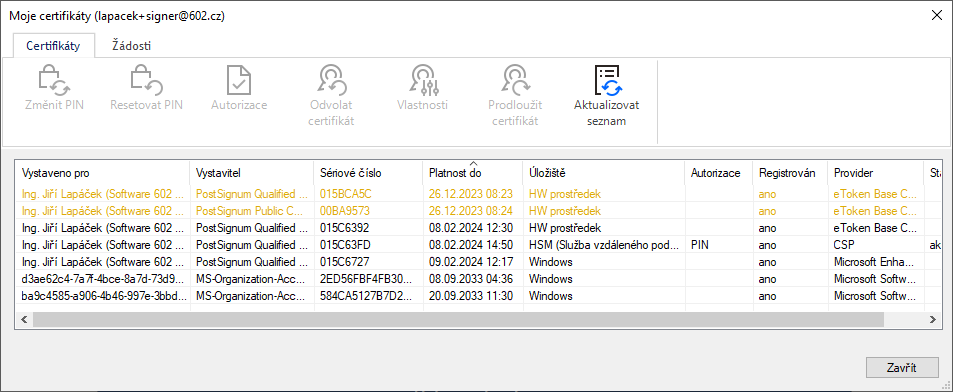Screen dimensions: 953x392
Task: Sort by Platnost do column header
Action: [473, 173]
